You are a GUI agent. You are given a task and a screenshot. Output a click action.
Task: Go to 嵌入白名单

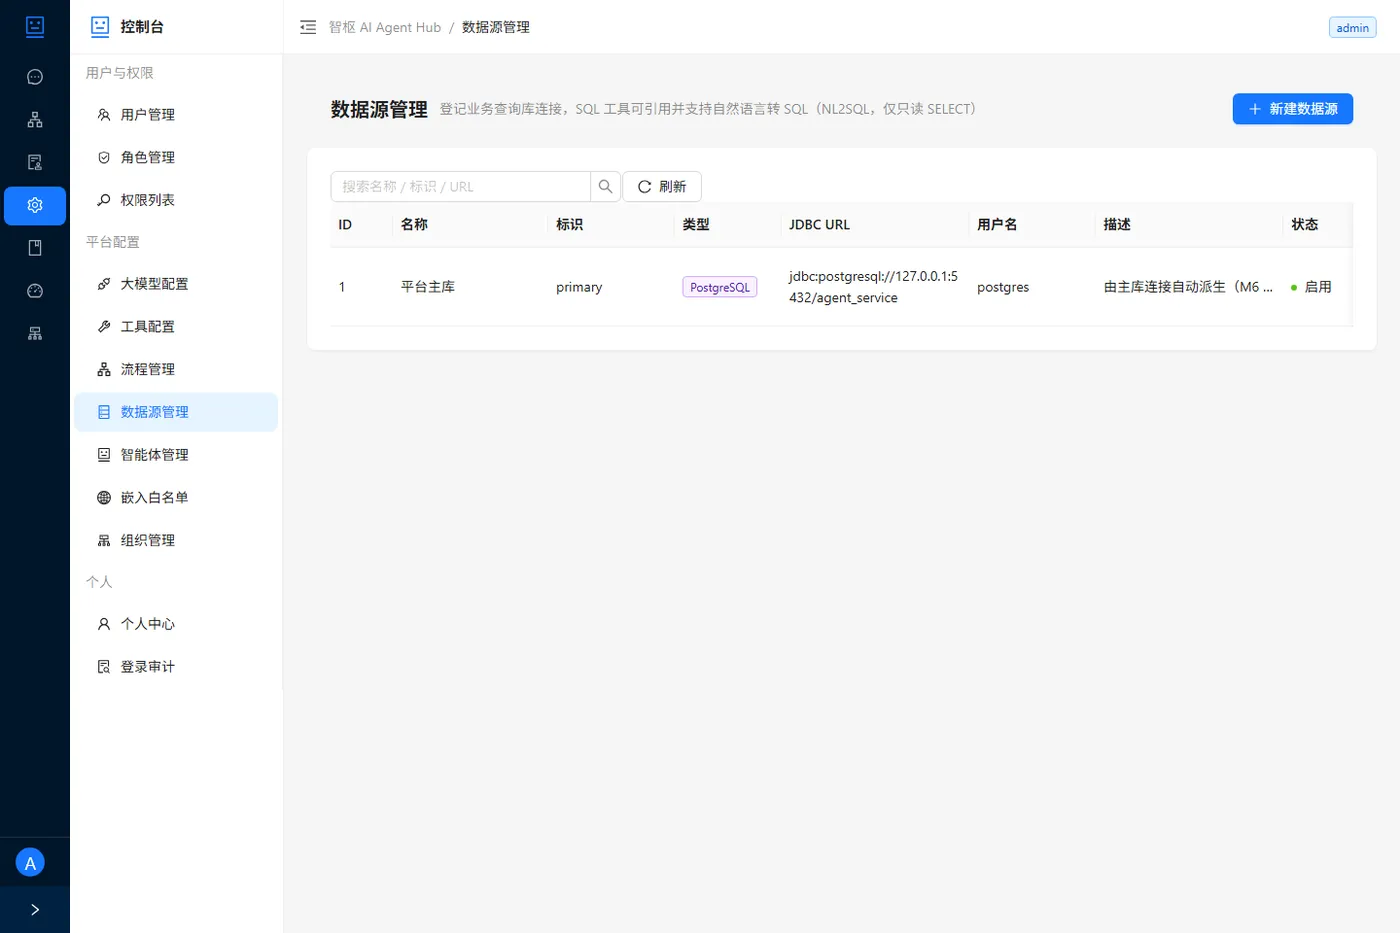point(176,498)
